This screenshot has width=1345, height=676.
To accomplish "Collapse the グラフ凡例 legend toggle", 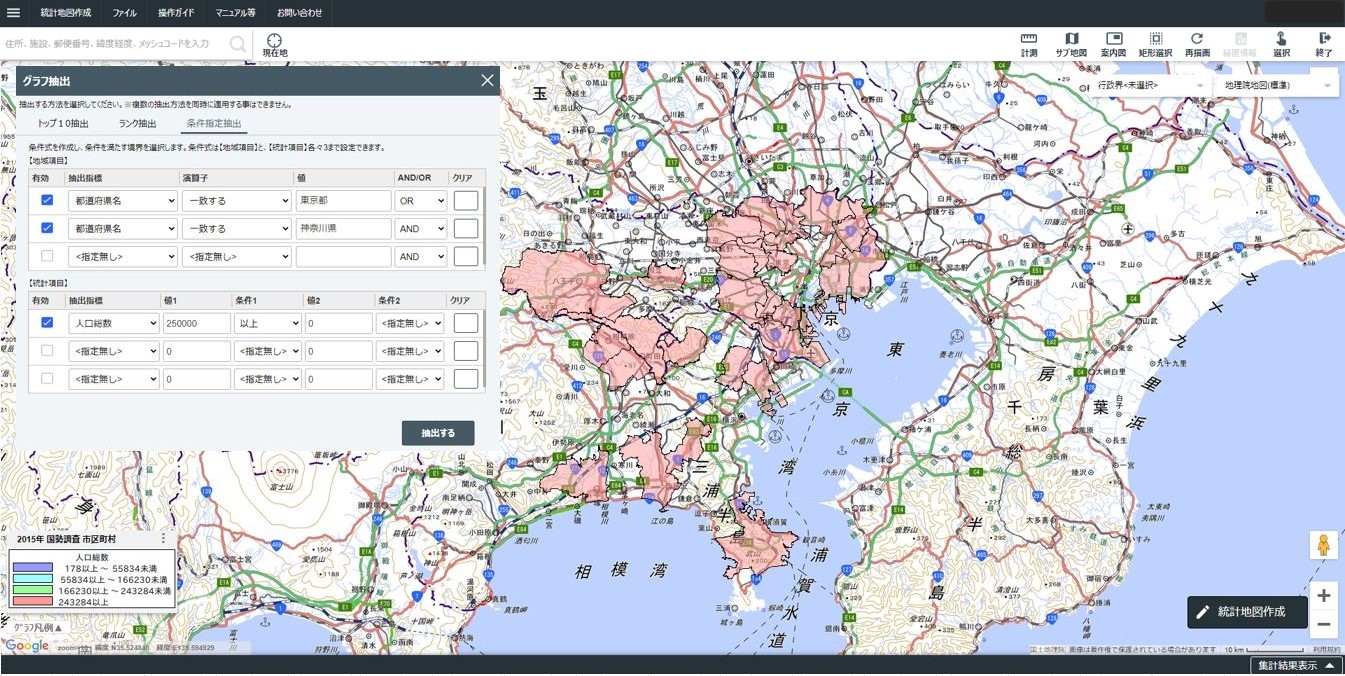I will click(x=37, y=628).
